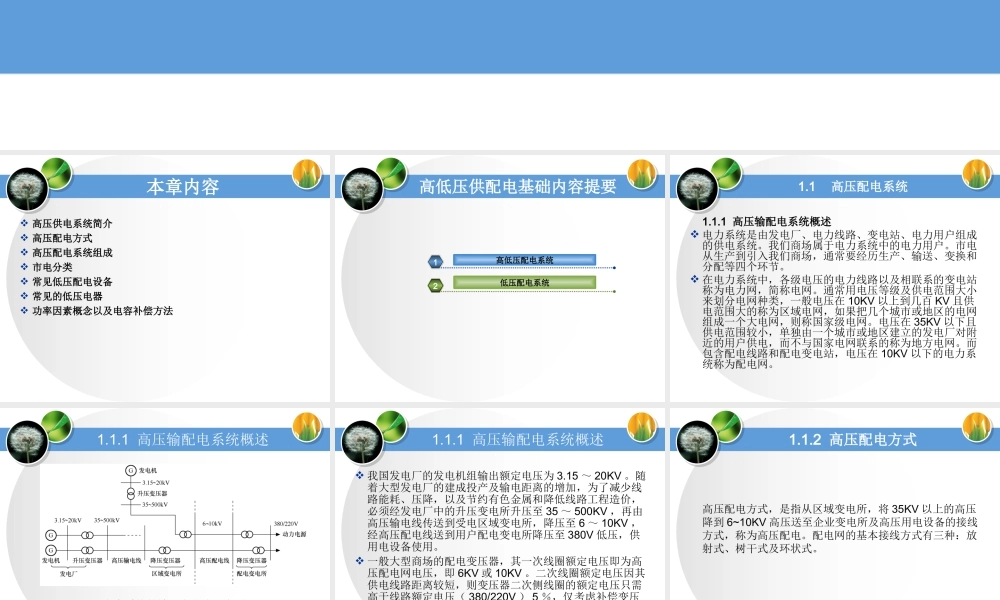
Task: Select the numbered arrow icon 1 beside 高低压配电系统
Action: pyautogui.click(x=434, y=260)
